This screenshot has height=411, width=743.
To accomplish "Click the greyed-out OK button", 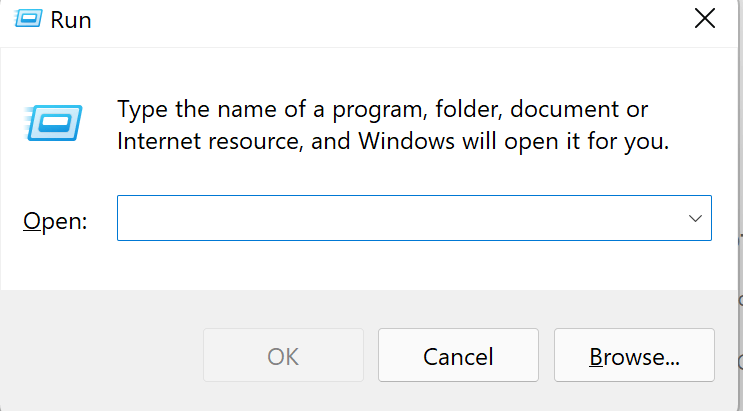I will point(283,356).
